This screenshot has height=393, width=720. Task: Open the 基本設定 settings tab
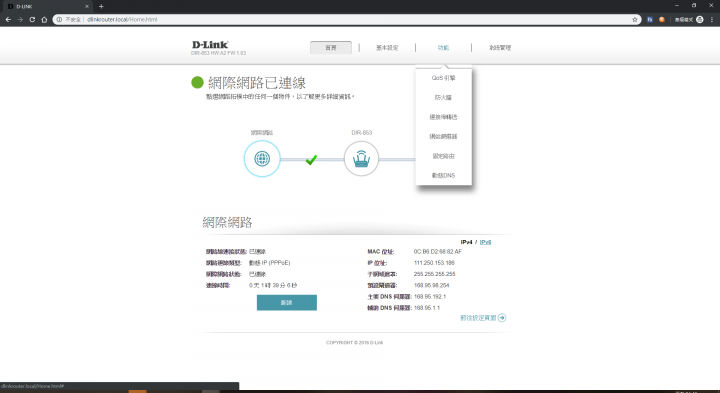tap(387, 48)
